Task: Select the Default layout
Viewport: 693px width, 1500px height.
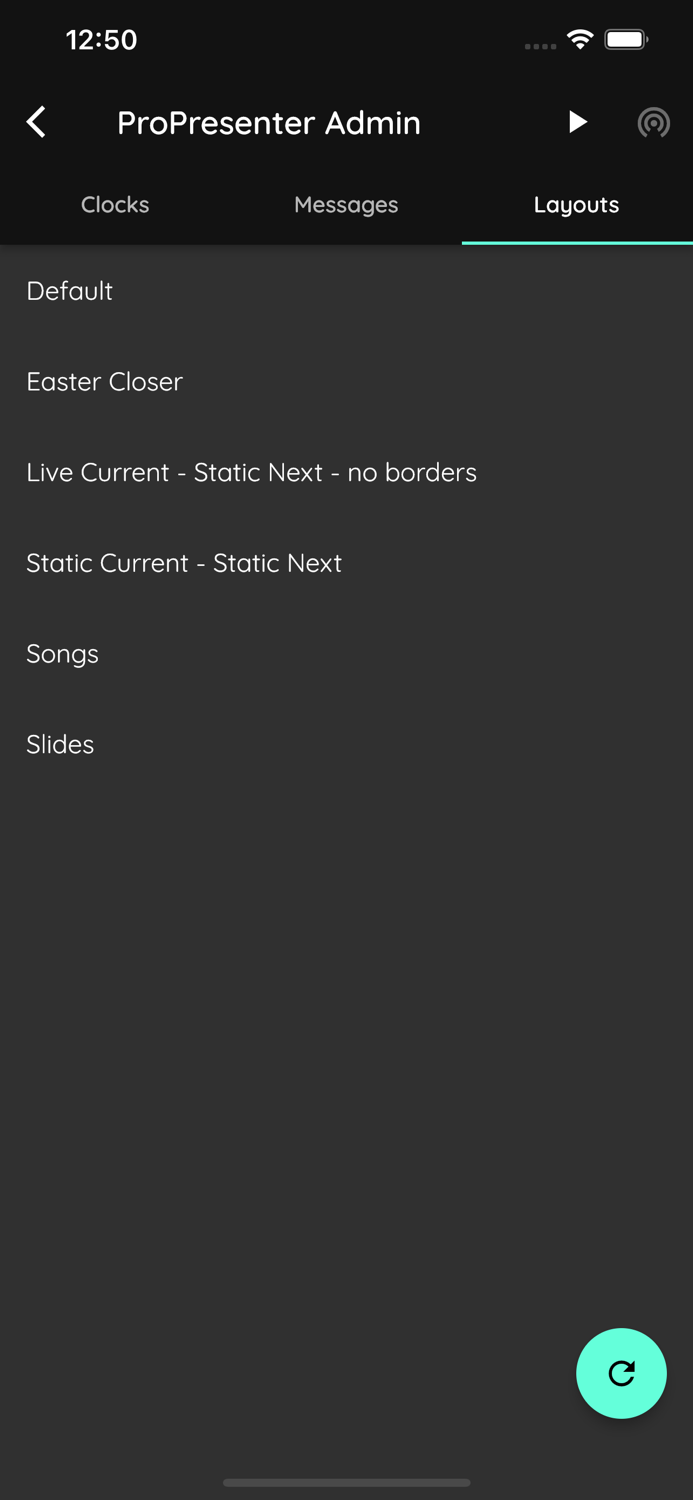Action: pos(69,291)
